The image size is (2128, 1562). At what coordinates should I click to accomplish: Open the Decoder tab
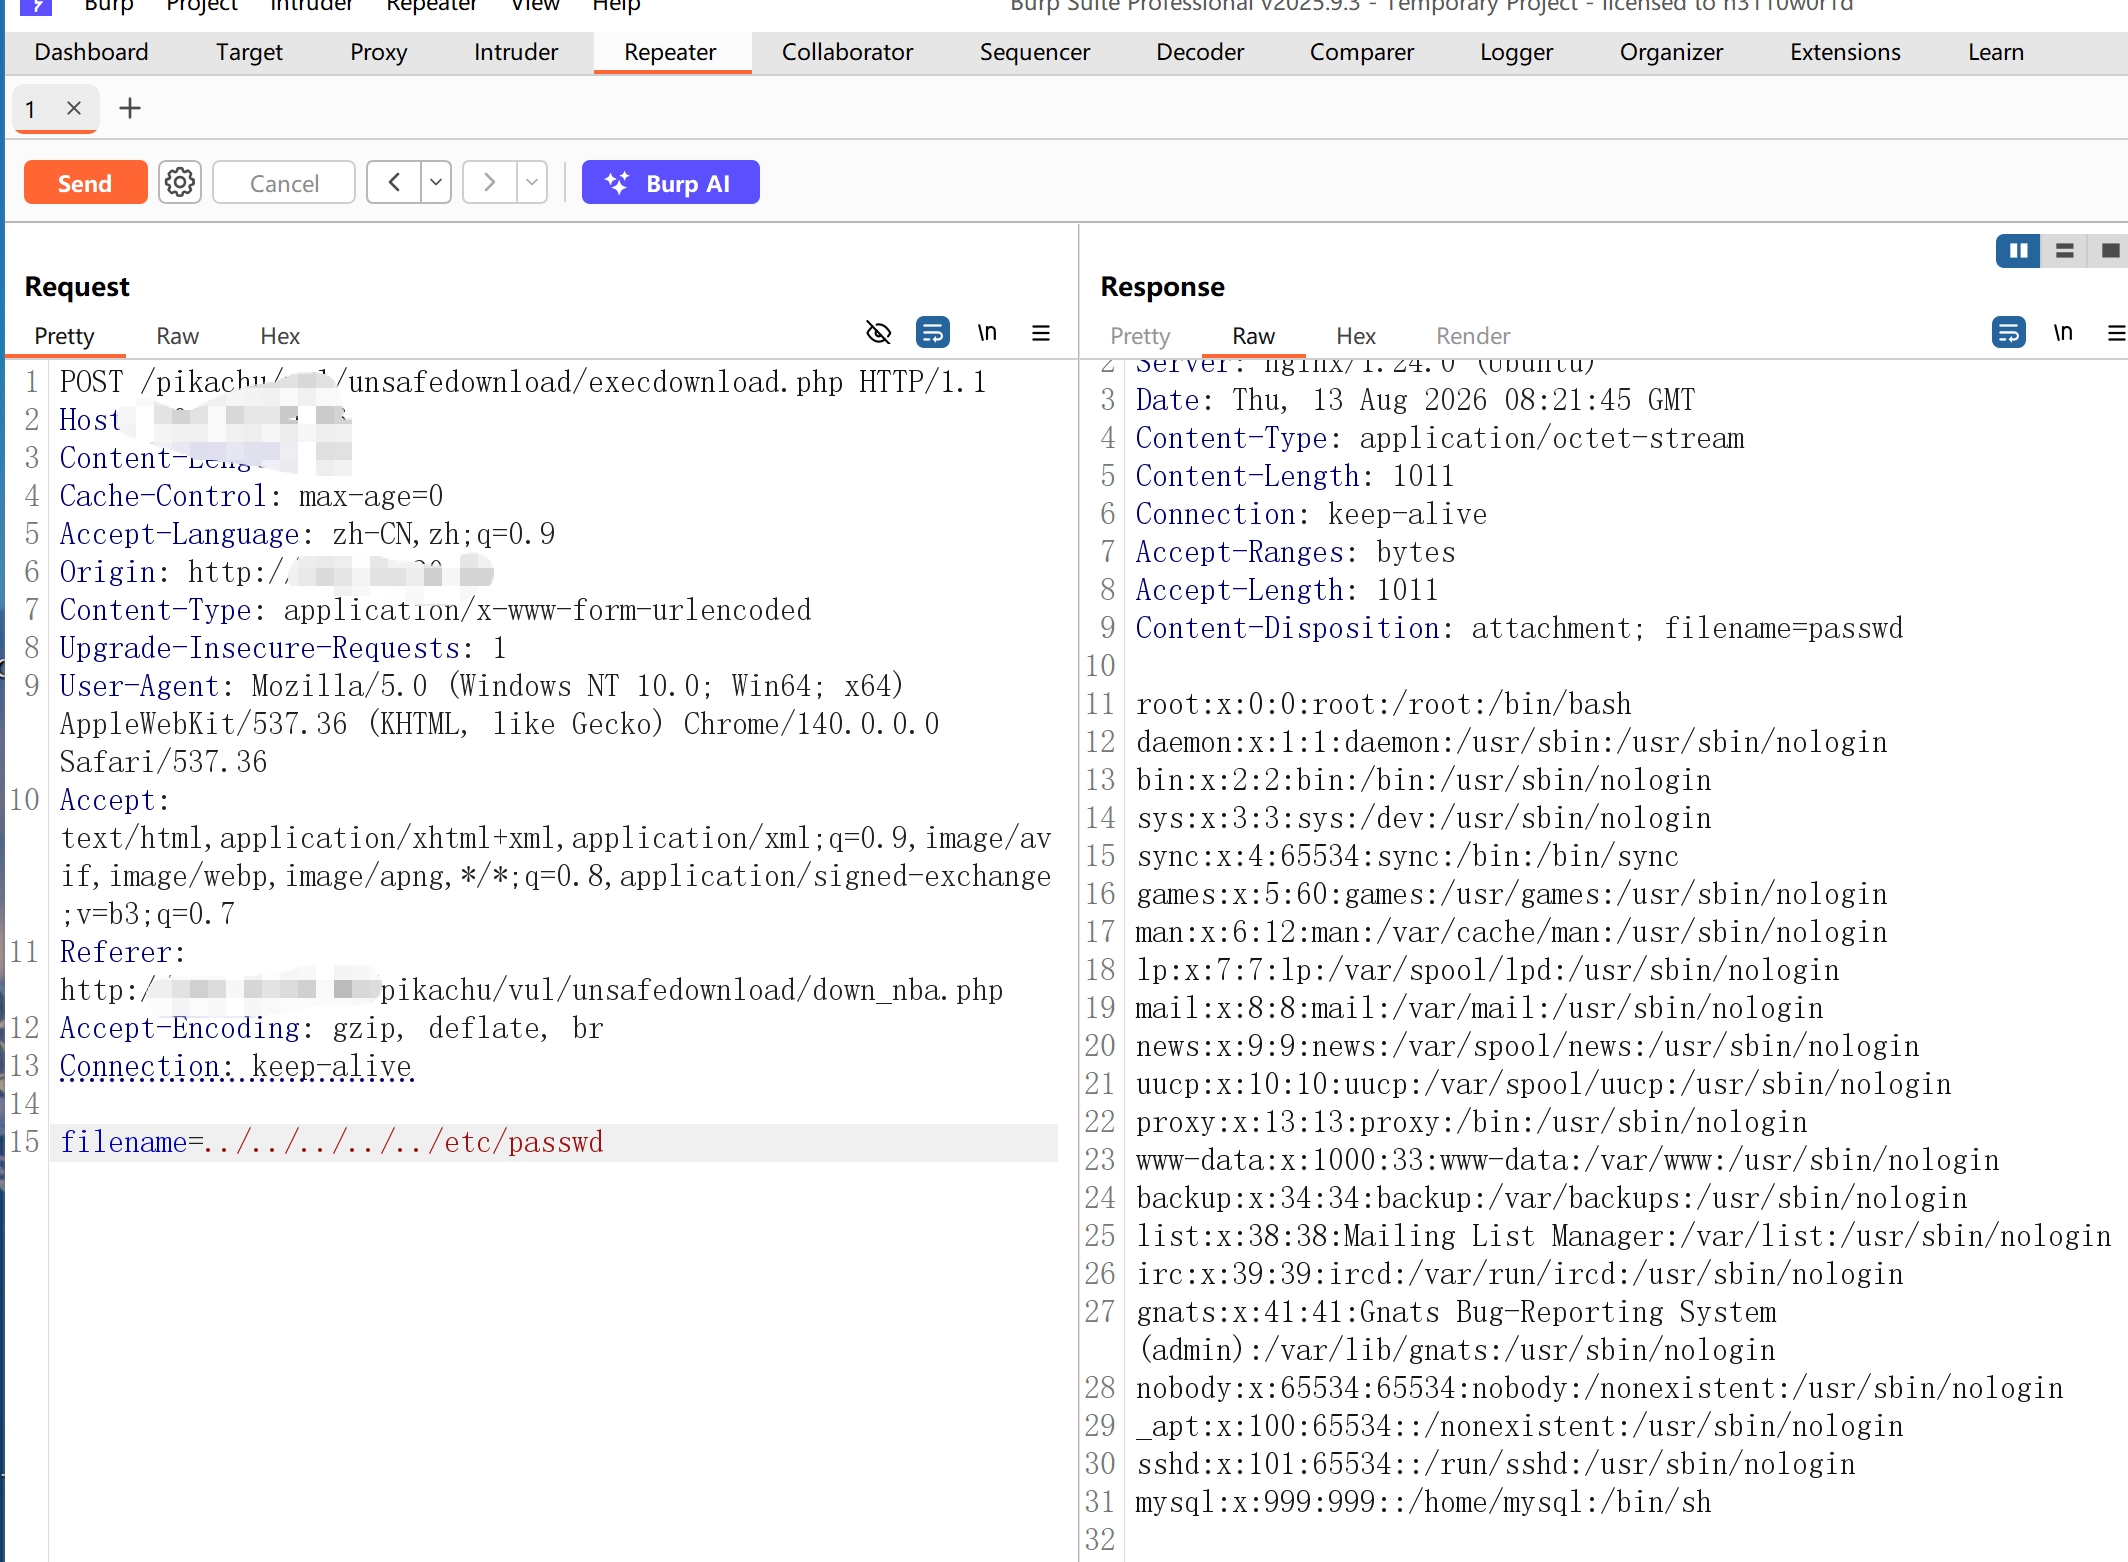[1200, 52]
